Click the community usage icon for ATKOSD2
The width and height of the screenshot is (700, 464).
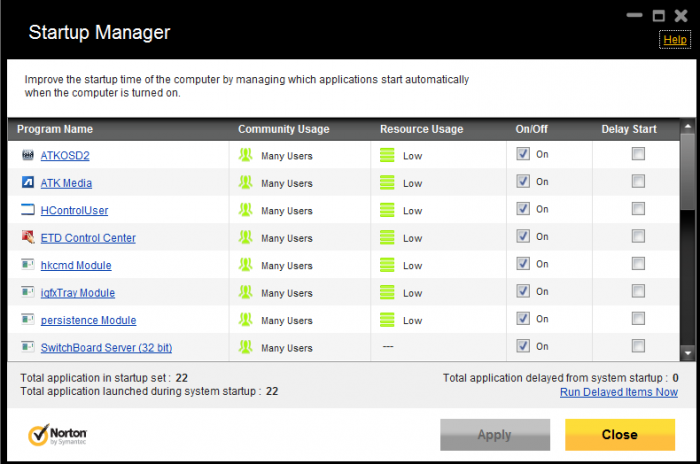pyautogui.click(x=246, y=155)
